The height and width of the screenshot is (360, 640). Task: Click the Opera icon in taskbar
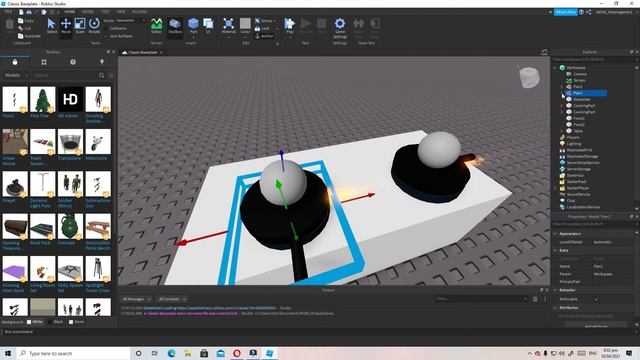[x=237, y=353]
